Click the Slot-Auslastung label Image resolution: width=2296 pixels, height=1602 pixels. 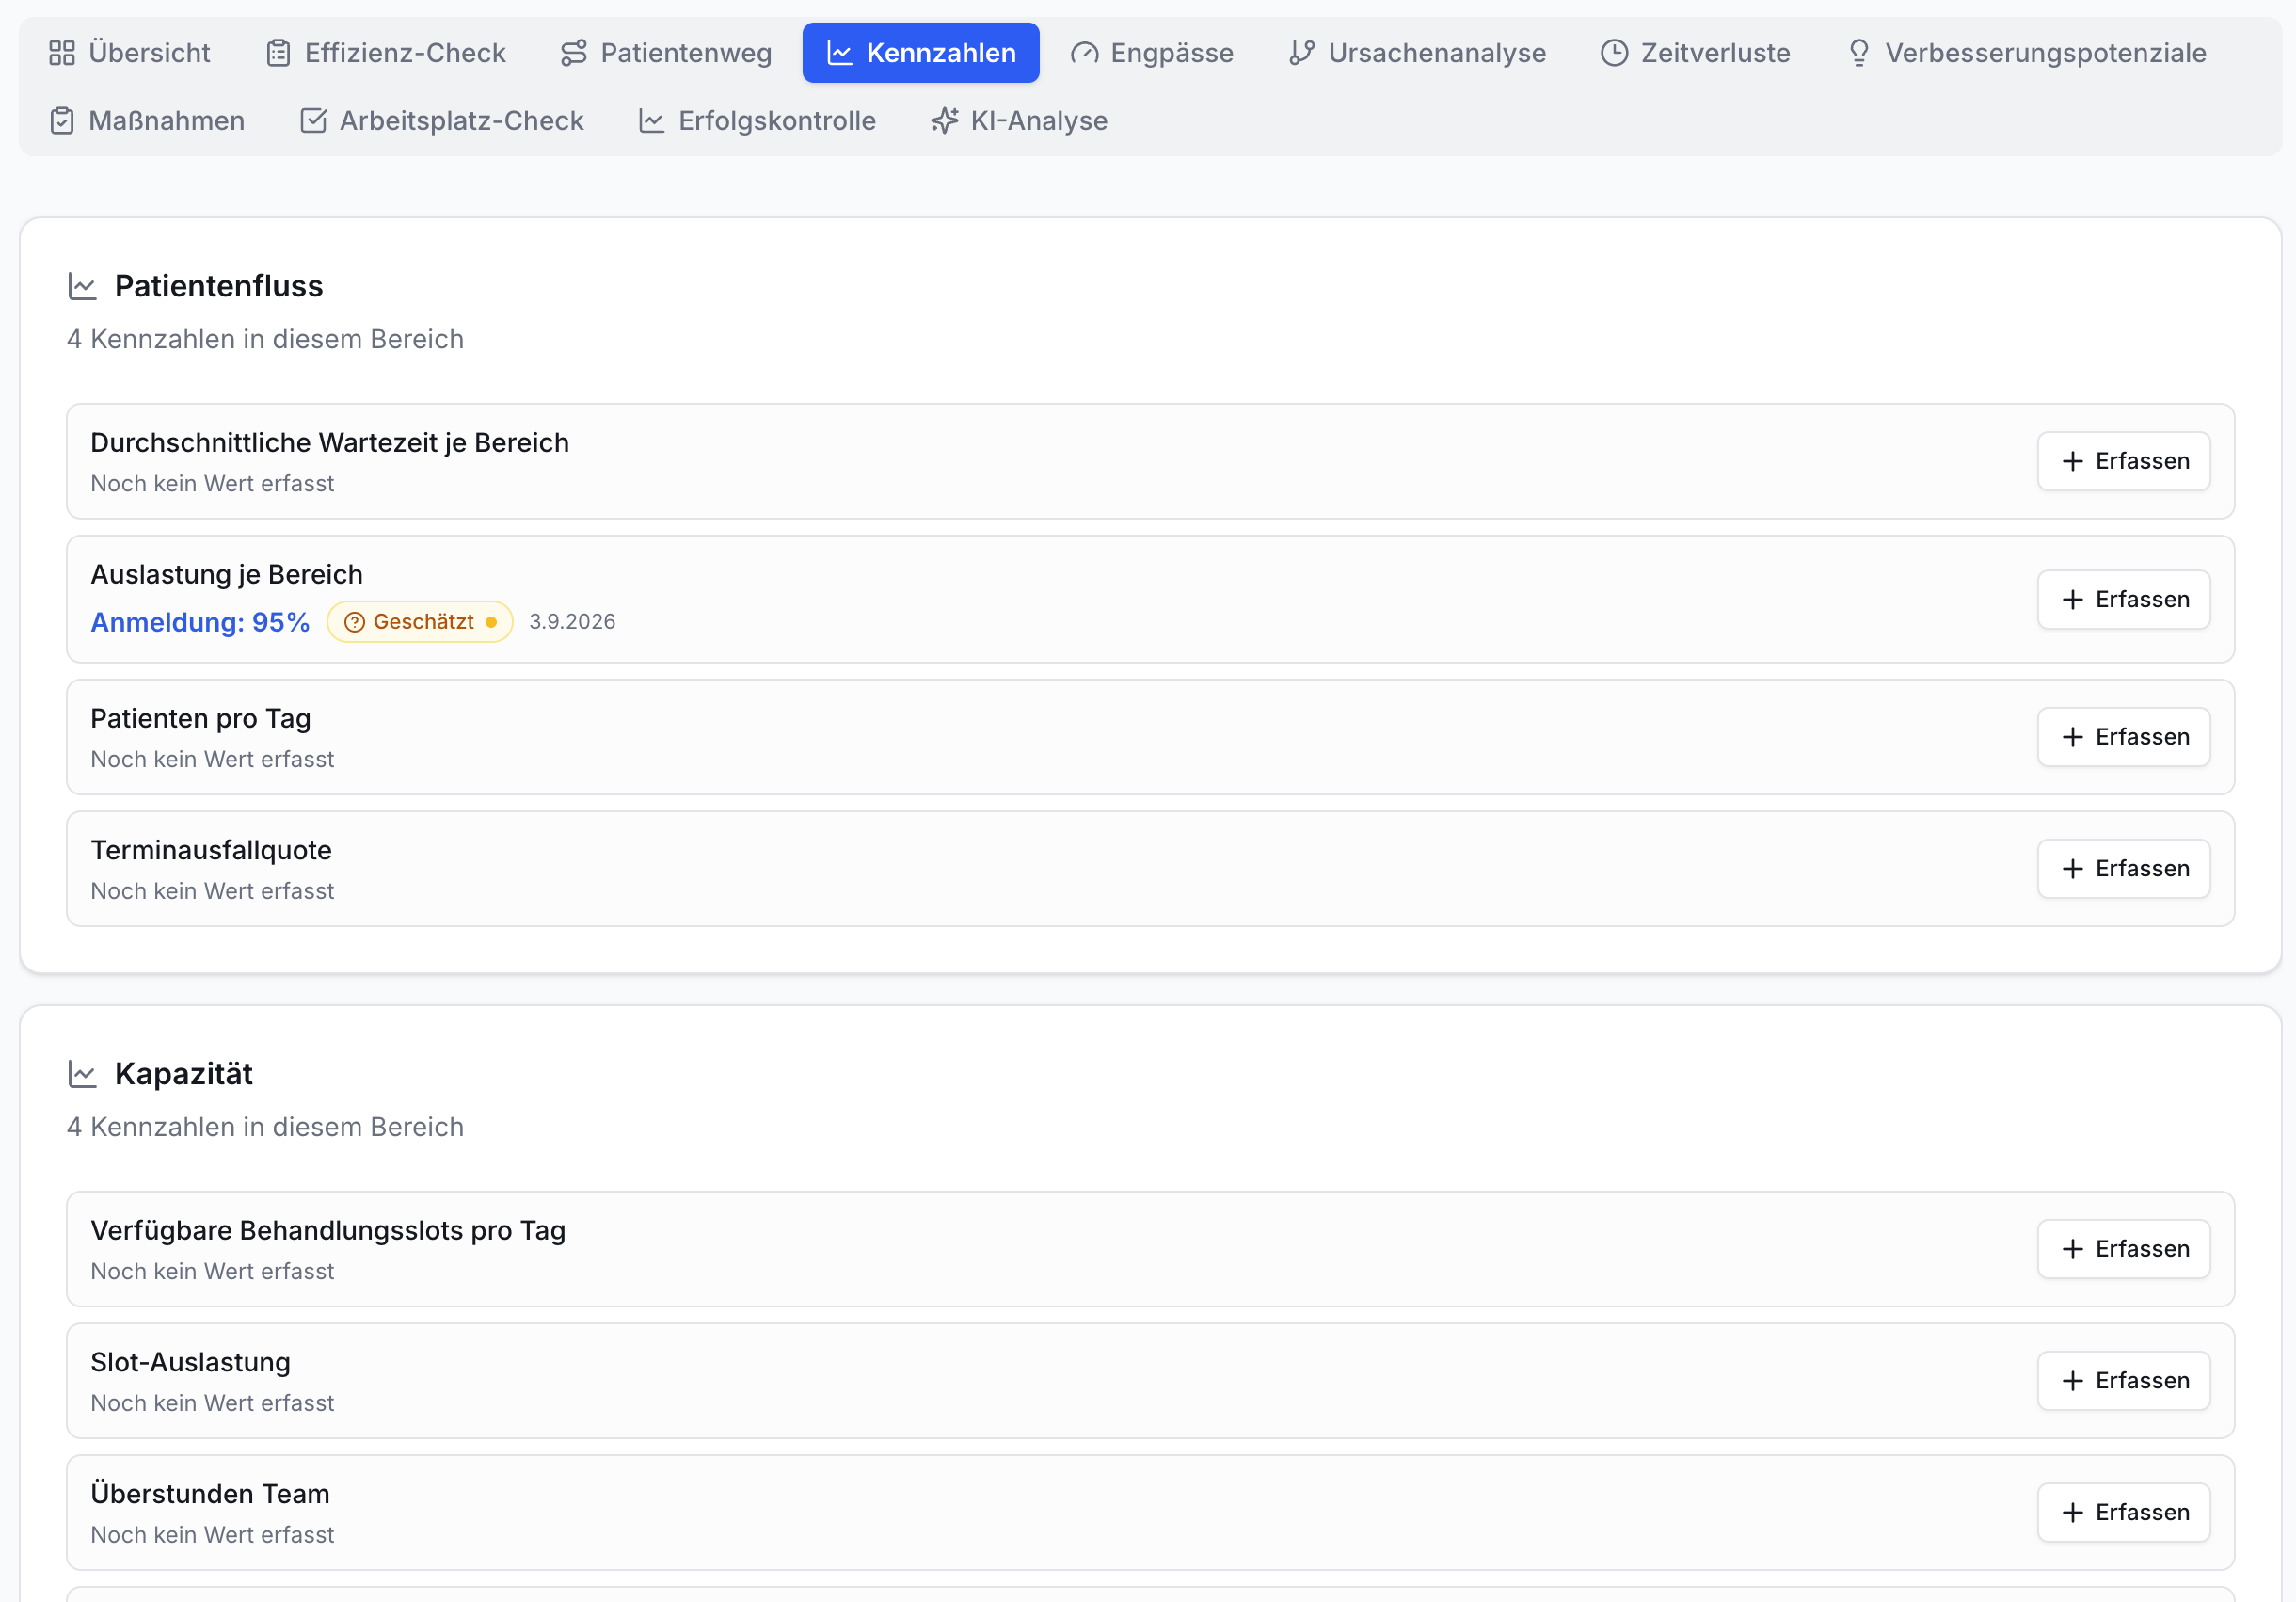click(191, 1362)
